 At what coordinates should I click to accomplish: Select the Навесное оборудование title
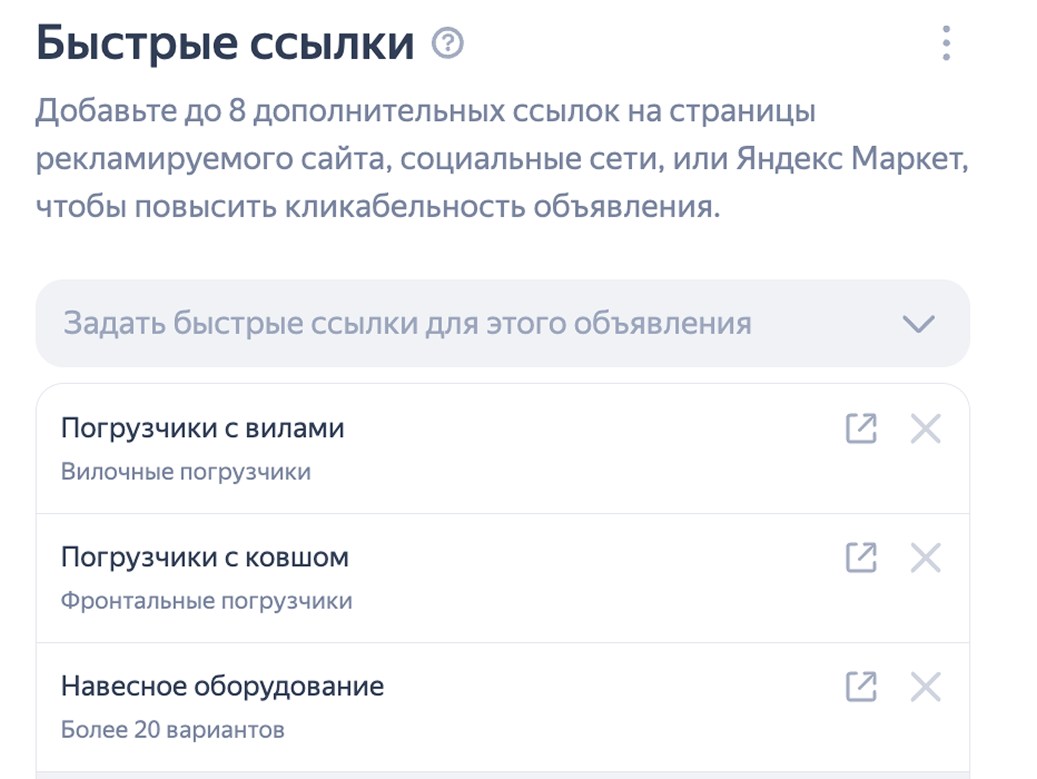(222, 686)
